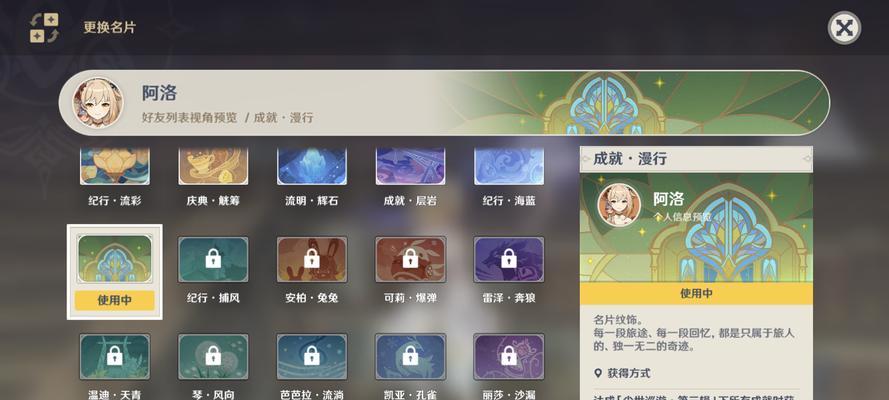Select the 纪行·海蓝 namecard thumbnail
The height and width of the screenshot is (400, 889).
tap(509, 166)
